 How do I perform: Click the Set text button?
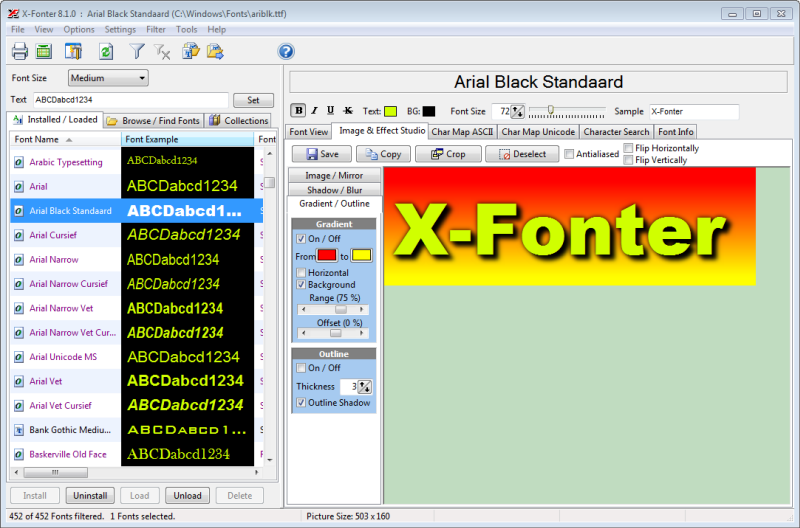point(253,100)
